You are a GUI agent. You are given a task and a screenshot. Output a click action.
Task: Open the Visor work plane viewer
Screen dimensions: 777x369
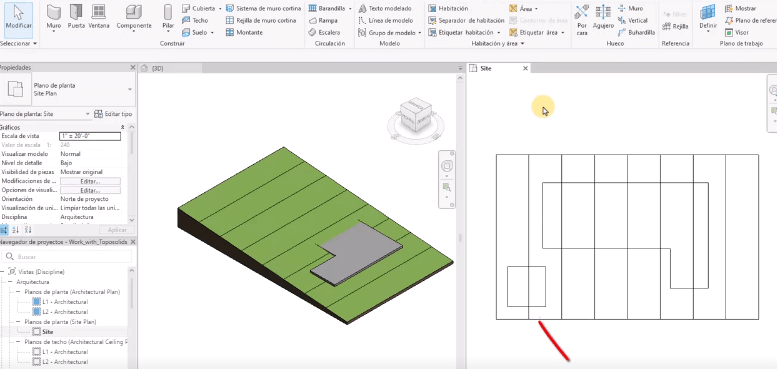pos(736,32)
